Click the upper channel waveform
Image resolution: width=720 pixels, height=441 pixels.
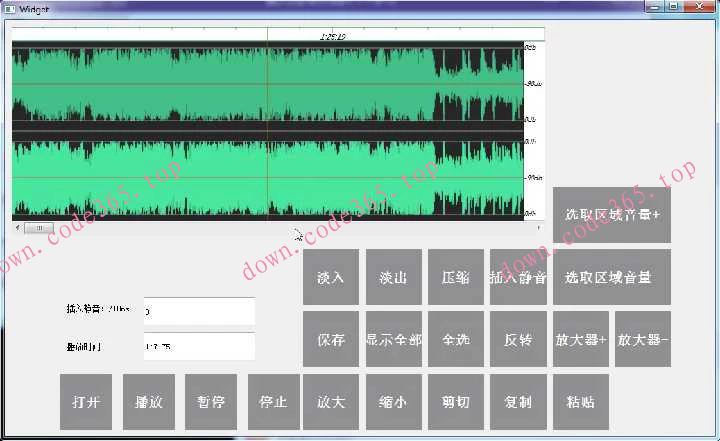[x=268, y=84]
